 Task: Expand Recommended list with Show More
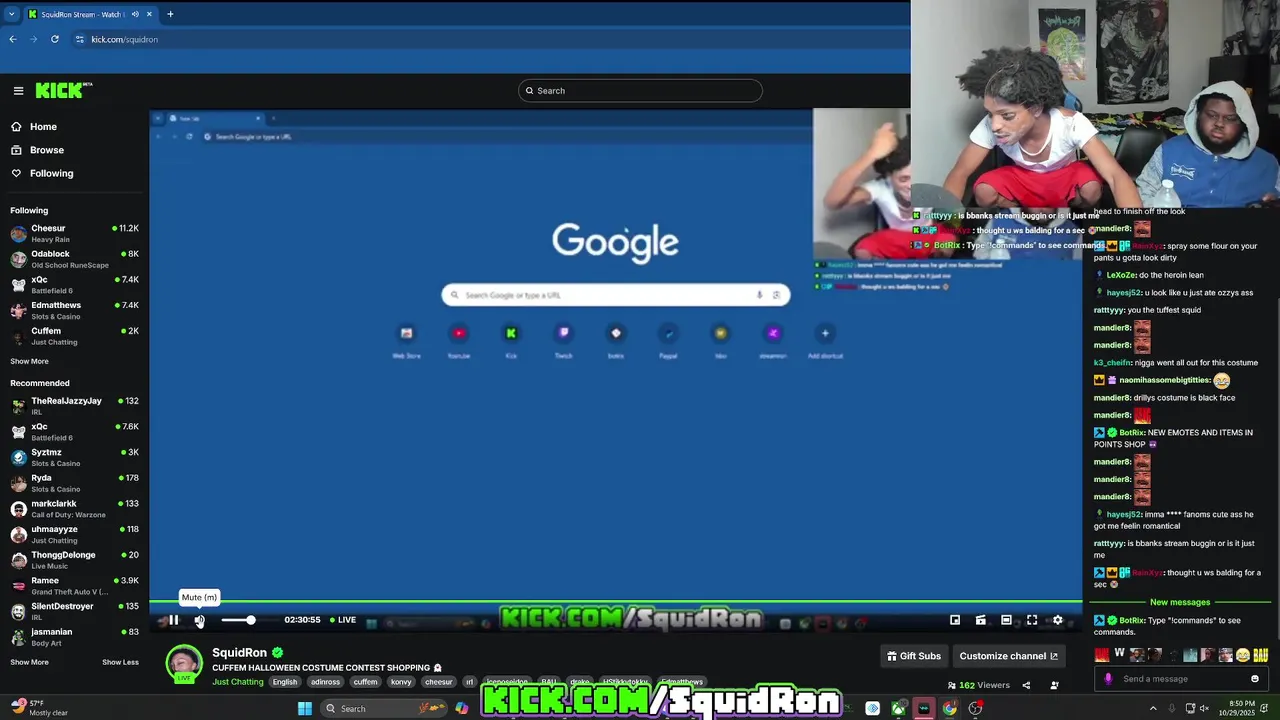coord(29,662)
